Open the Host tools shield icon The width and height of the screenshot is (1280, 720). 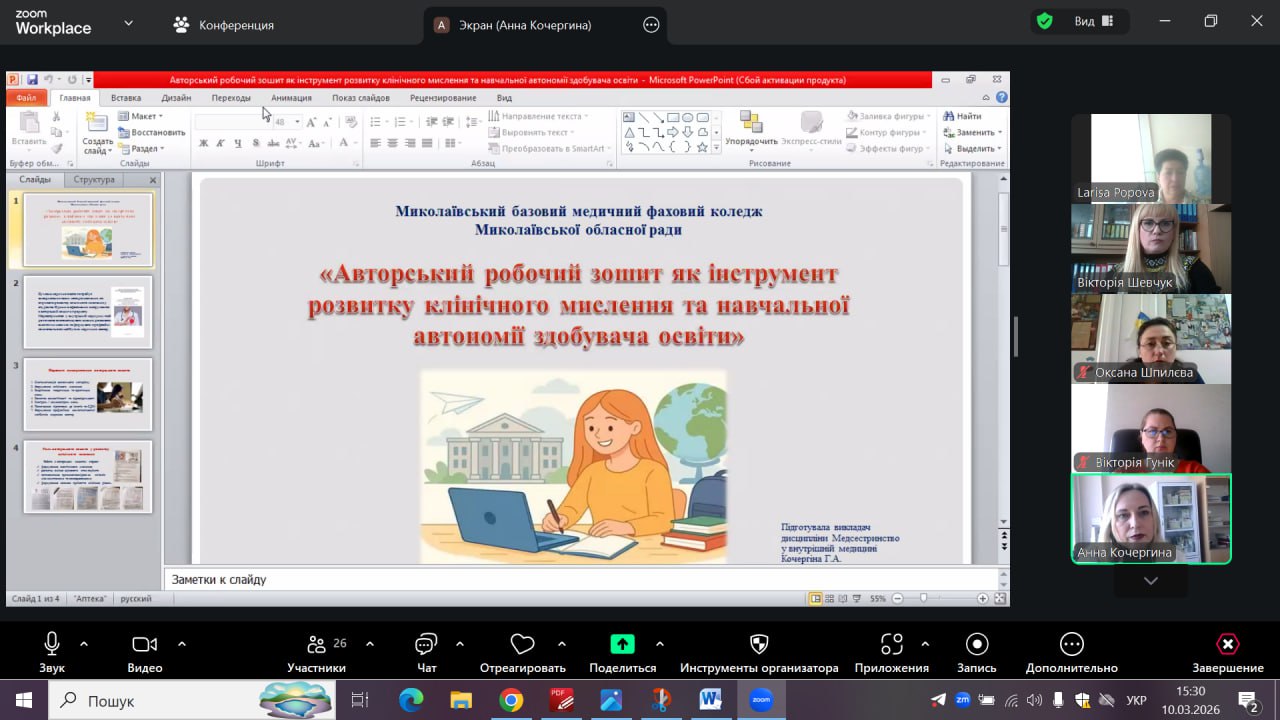pyautogui.click(x=759, y=645)
